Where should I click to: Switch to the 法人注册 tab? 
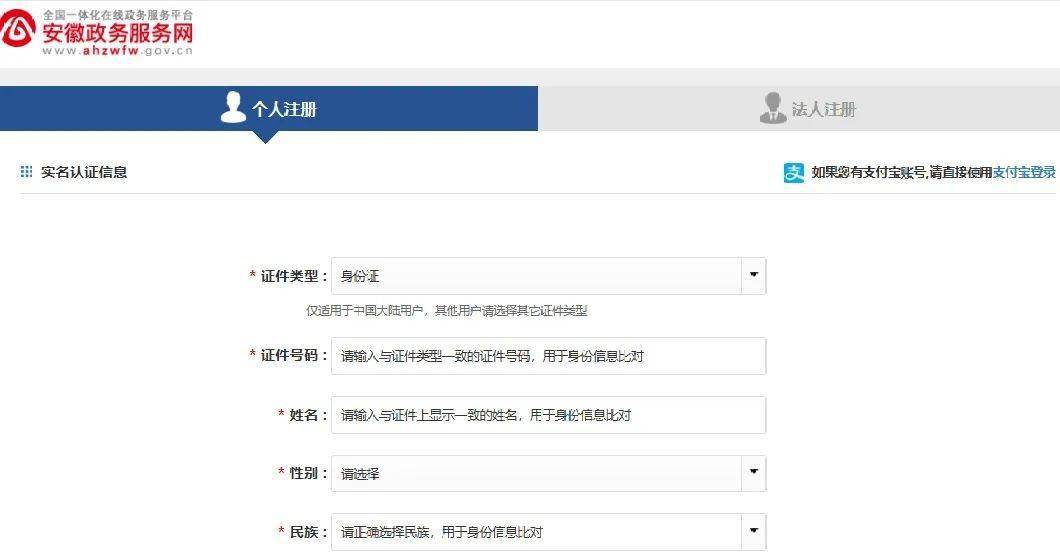799,108
